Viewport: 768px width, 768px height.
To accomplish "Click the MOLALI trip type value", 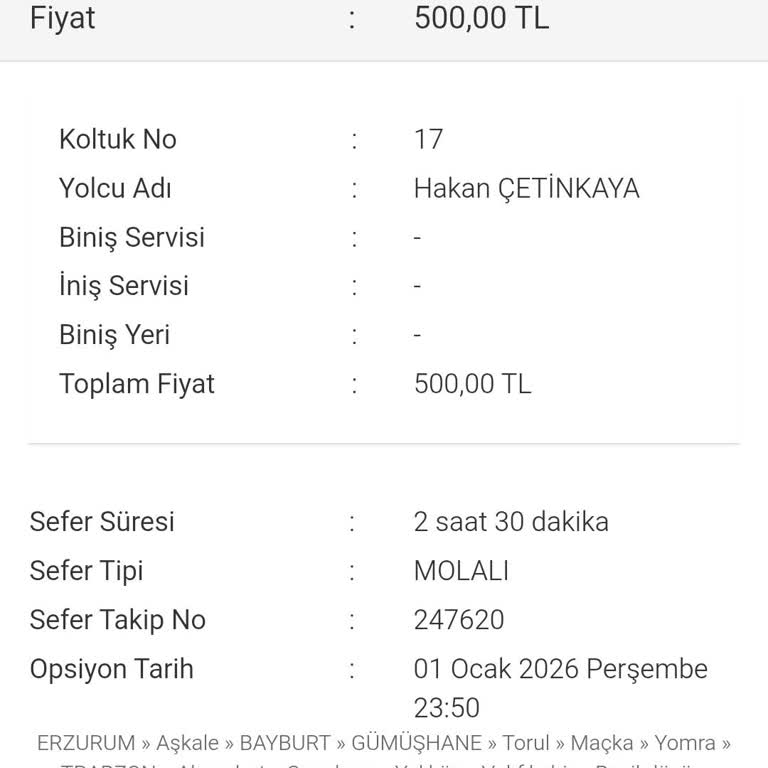I will click(x=461, y=570).
